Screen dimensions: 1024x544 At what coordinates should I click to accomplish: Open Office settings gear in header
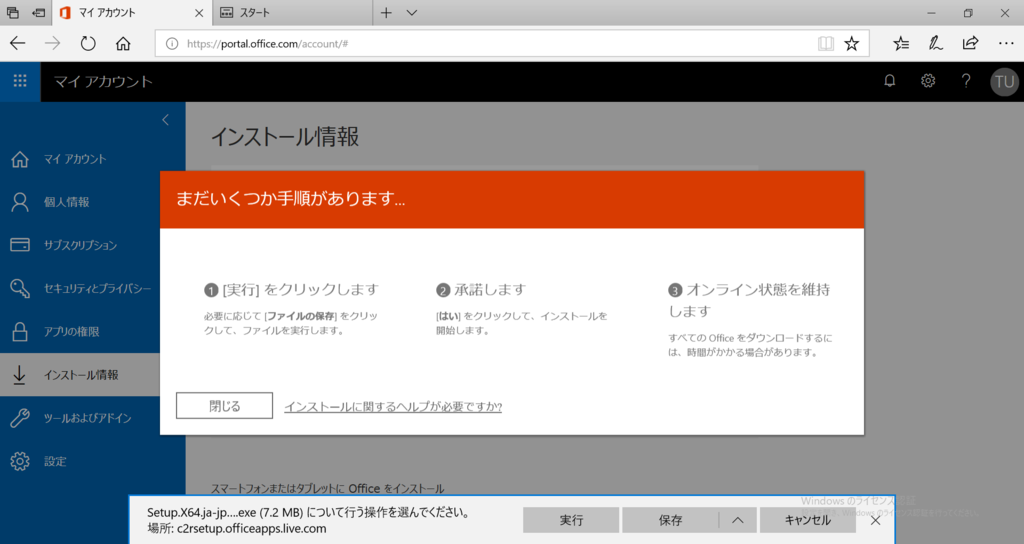[928, 81]
